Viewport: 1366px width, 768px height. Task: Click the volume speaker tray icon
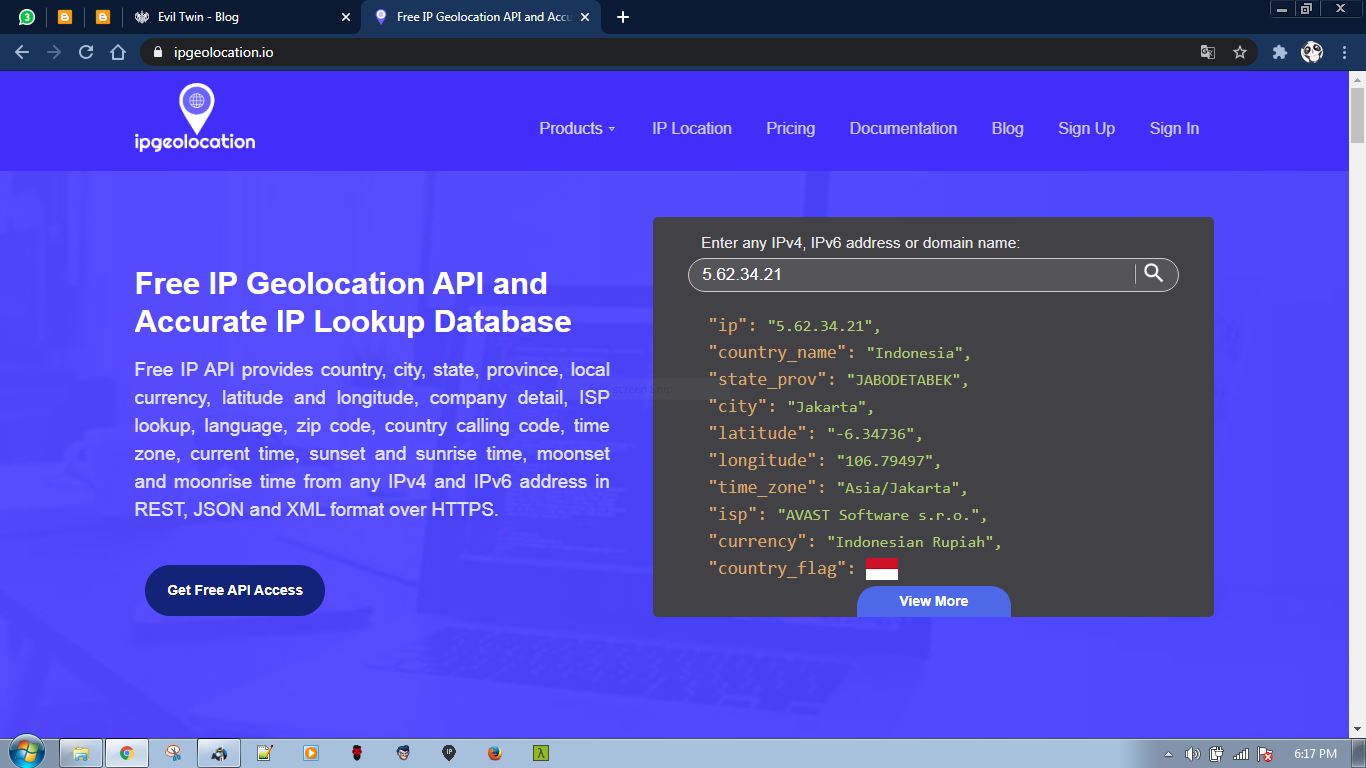pos(1192,754)
